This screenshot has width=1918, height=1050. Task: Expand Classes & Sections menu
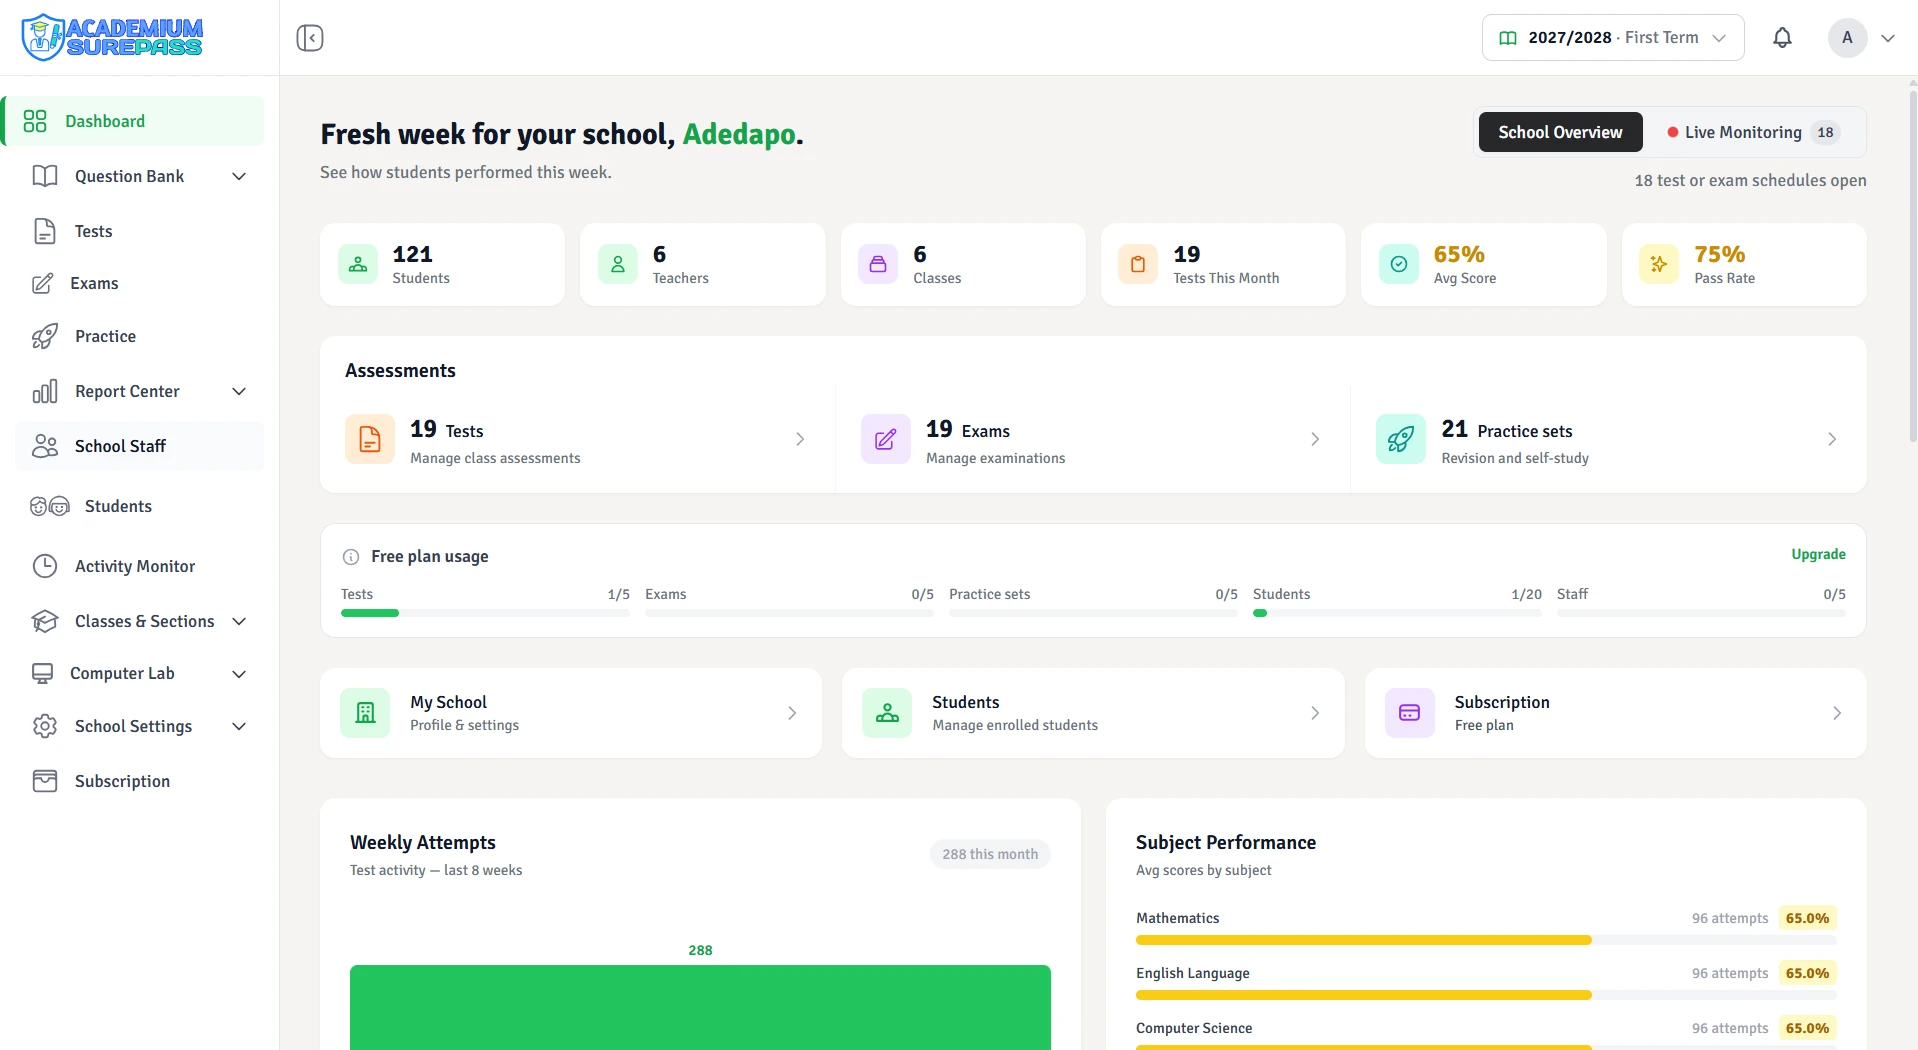coord(140,621)
